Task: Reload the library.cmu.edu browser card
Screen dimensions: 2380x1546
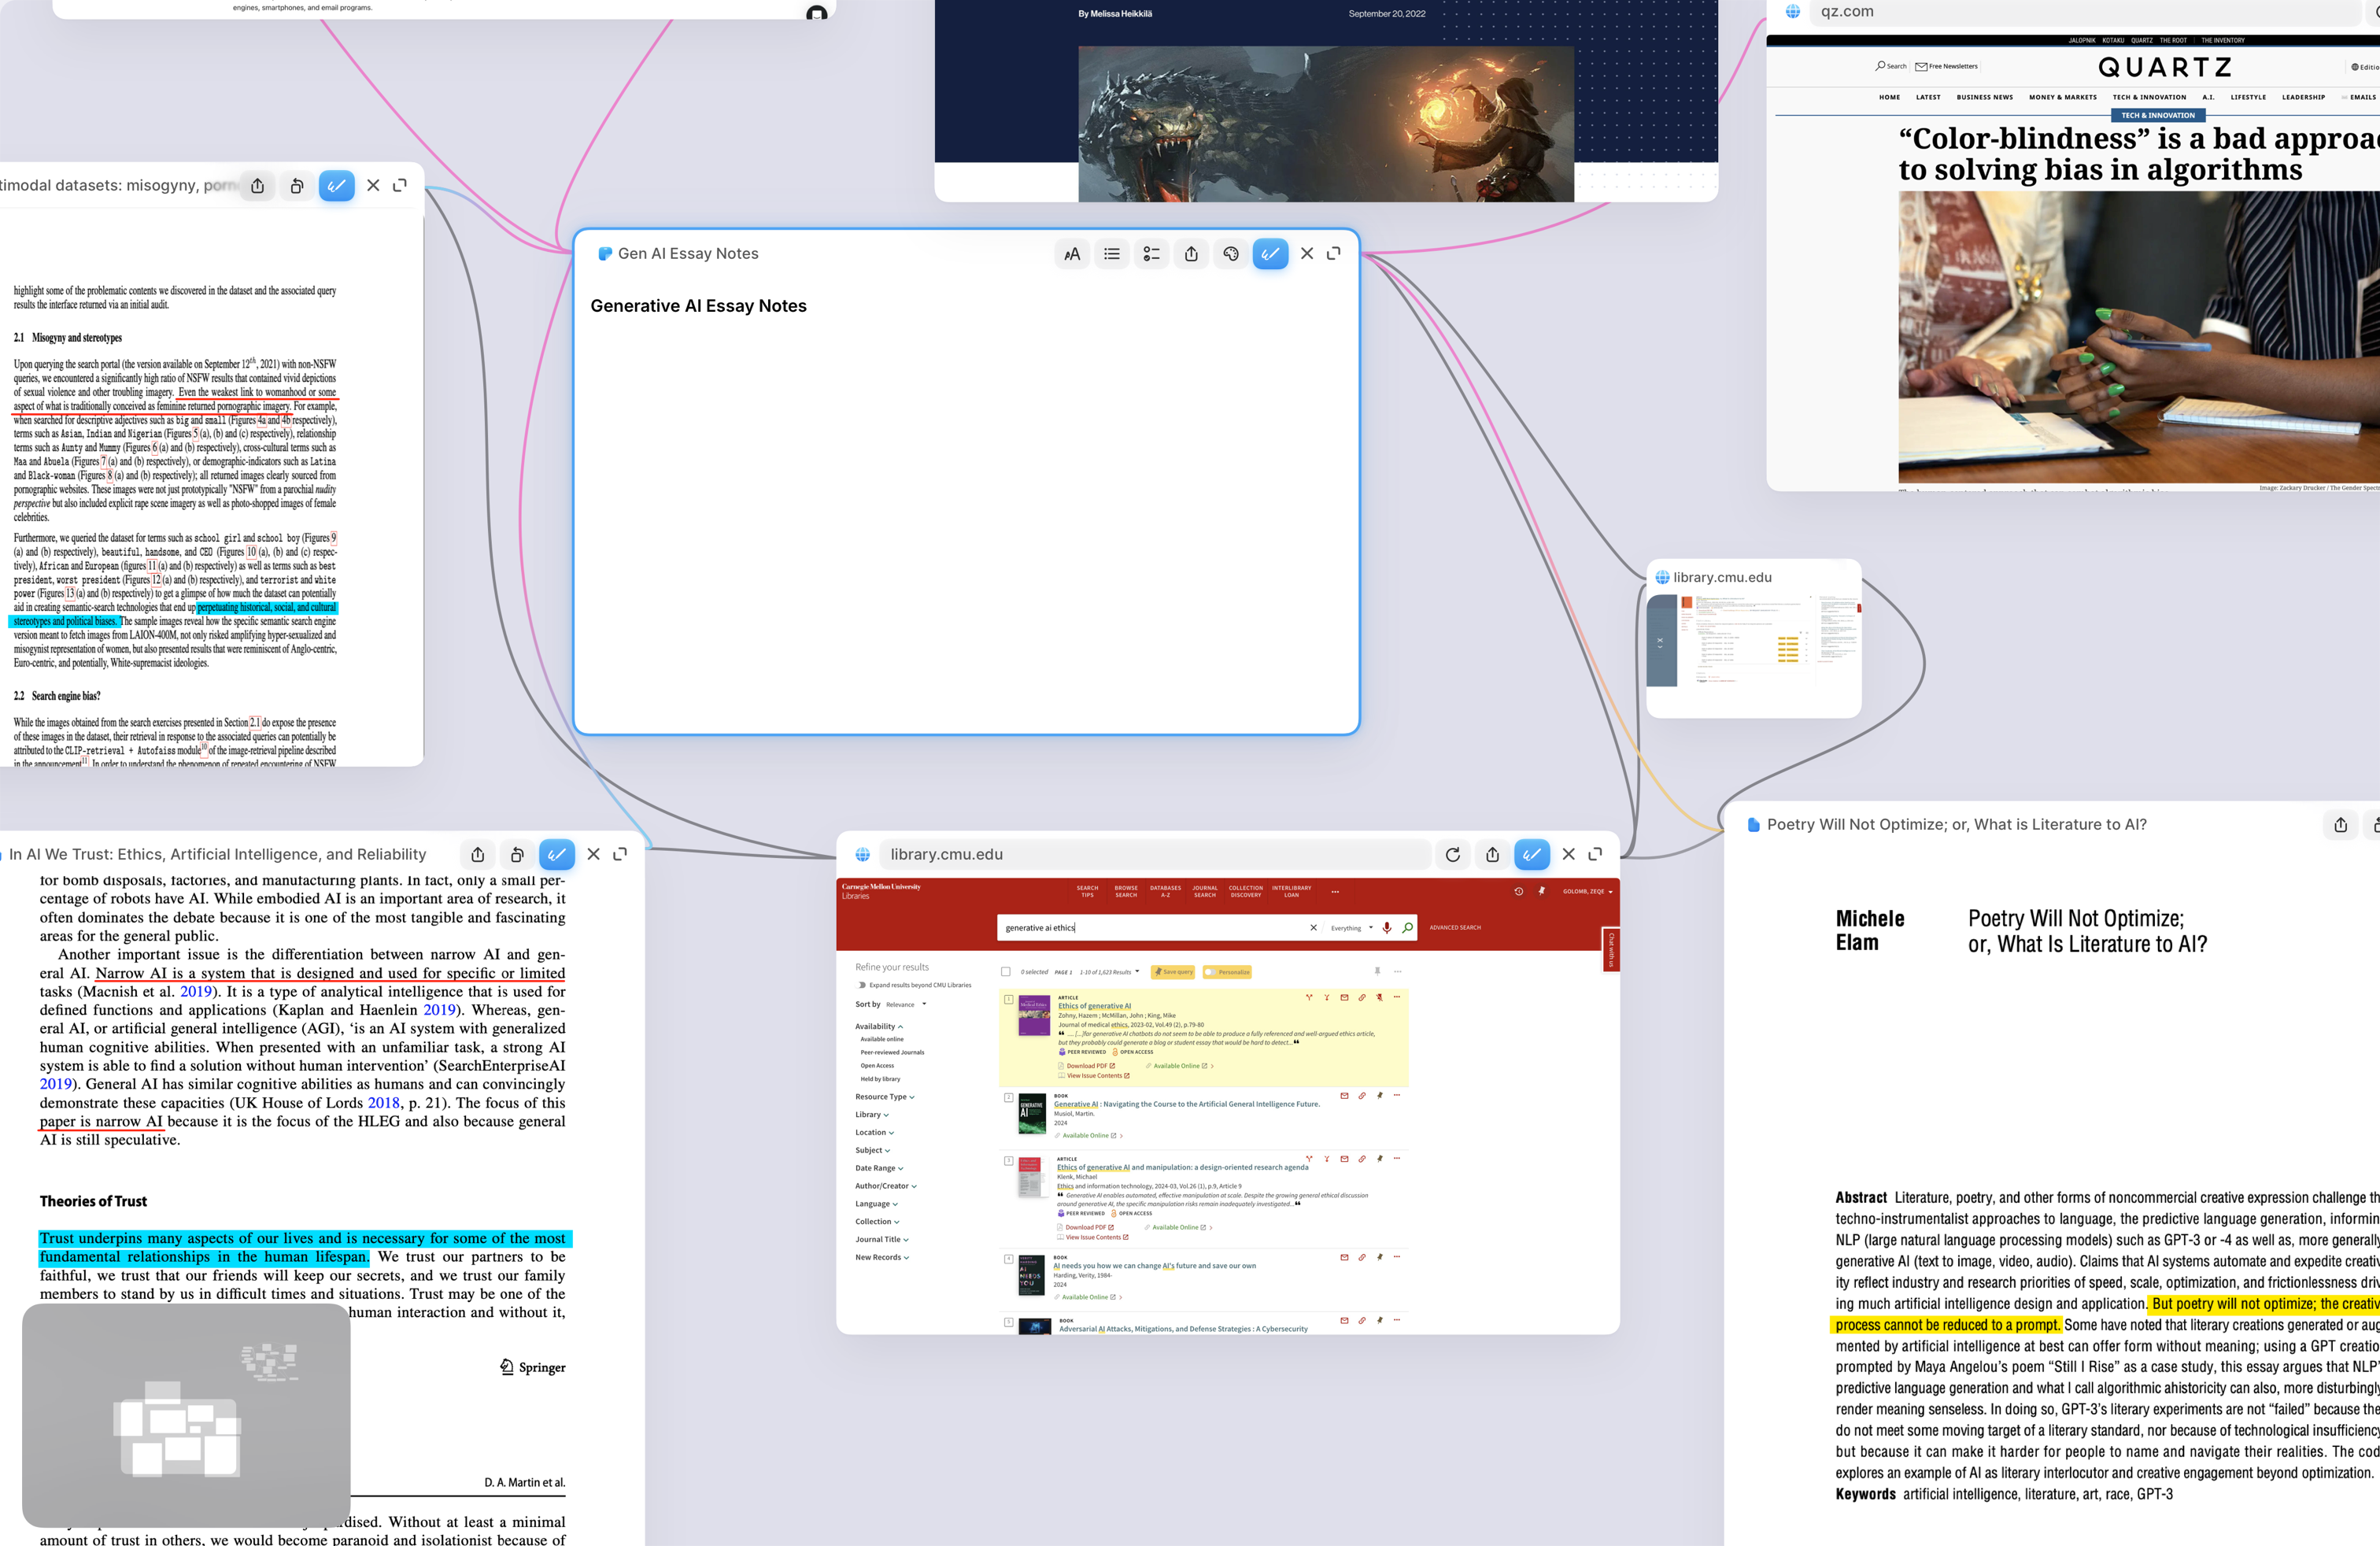Action: pos(1452,854)
